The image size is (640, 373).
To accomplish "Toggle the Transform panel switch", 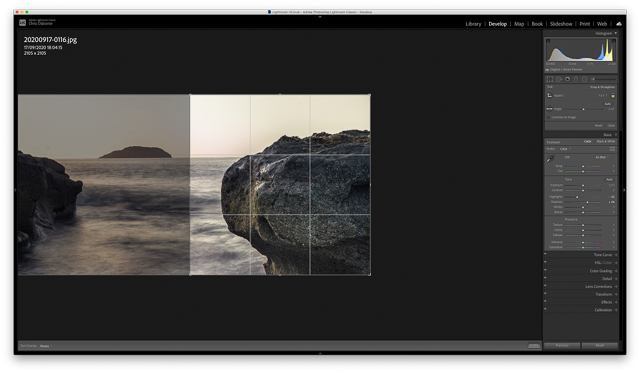I will tap(545, 294).
